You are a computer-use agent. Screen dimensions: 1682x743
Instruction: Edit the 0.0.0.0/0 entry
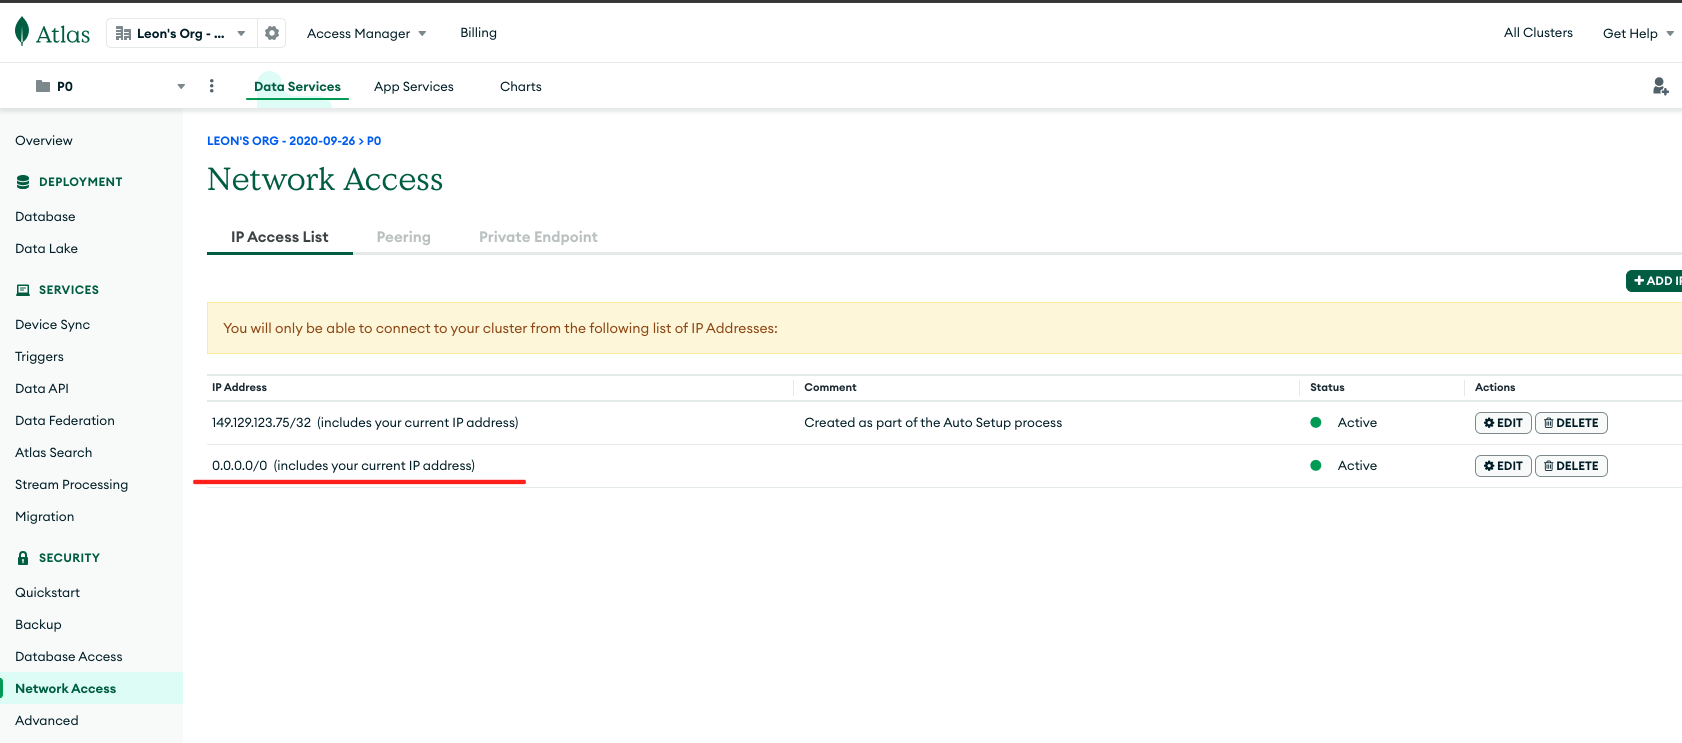(1503, 466)
